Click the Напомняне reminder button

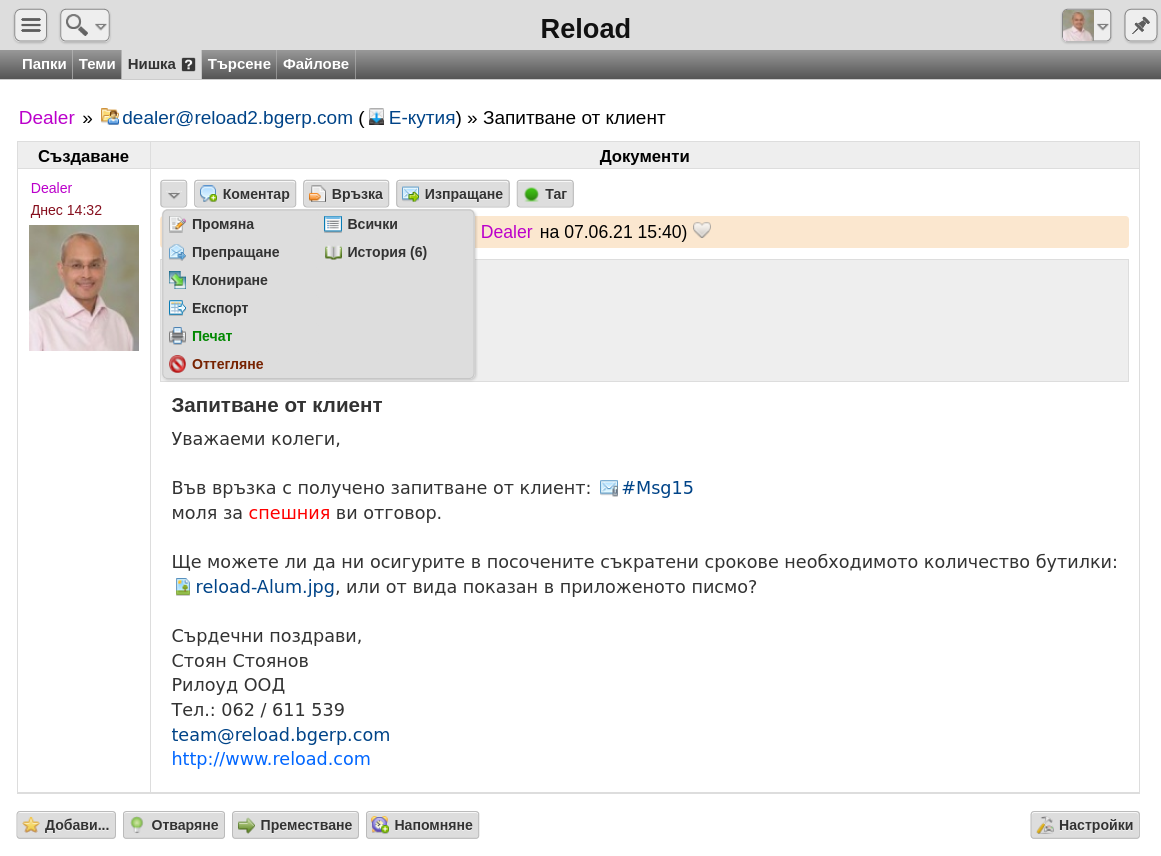[422, 825]
